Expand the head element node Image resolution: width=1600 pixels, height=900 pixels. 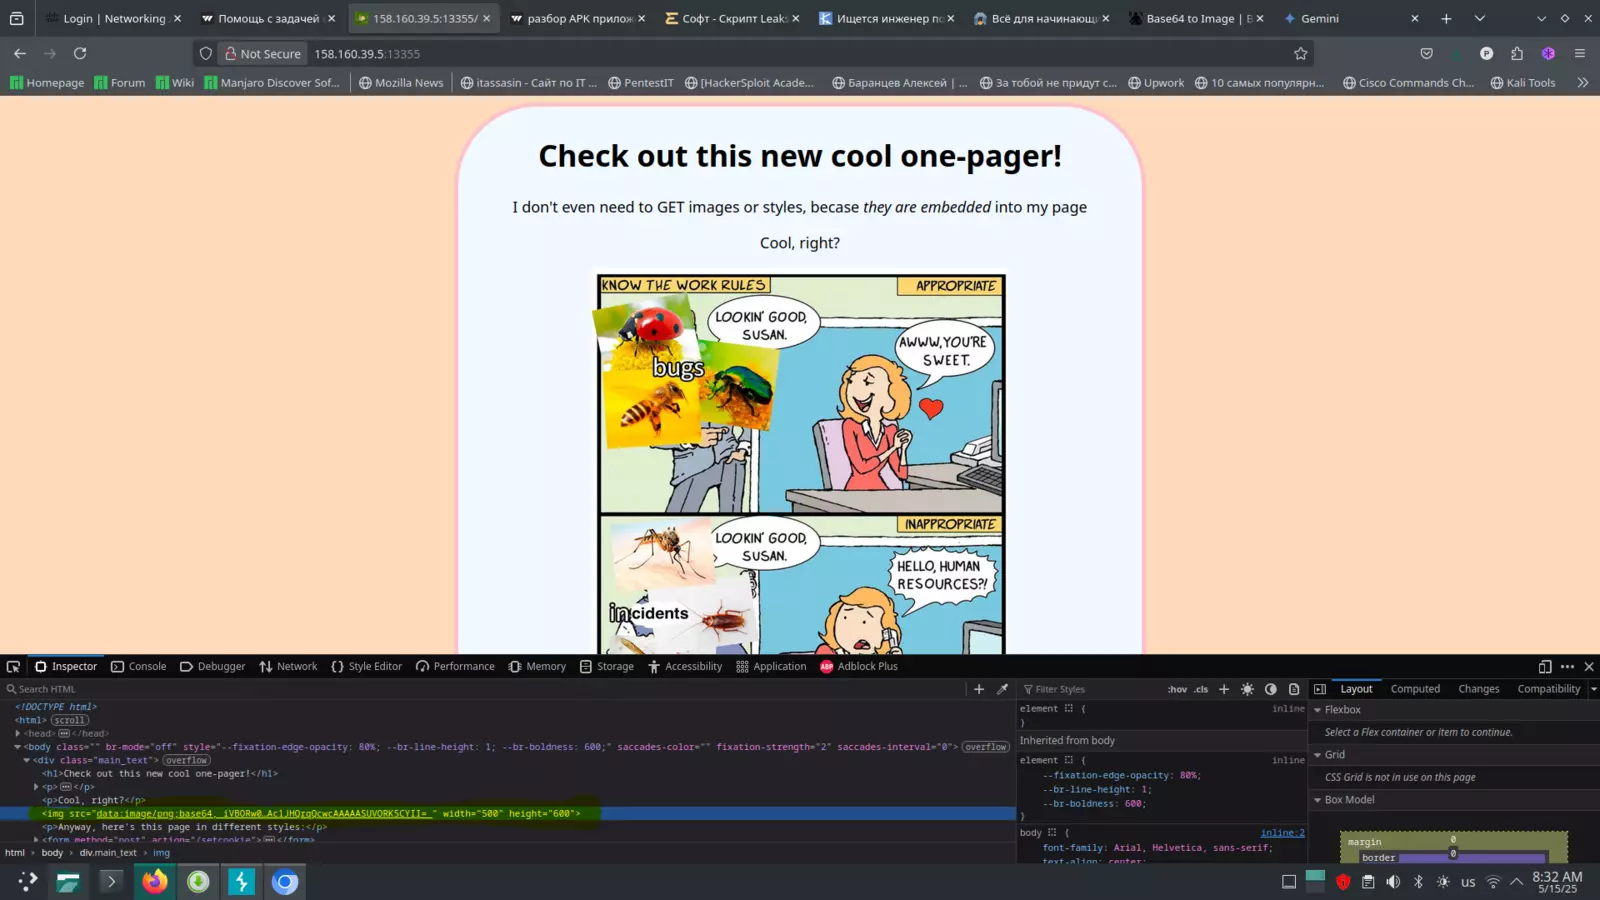(18, 734)
